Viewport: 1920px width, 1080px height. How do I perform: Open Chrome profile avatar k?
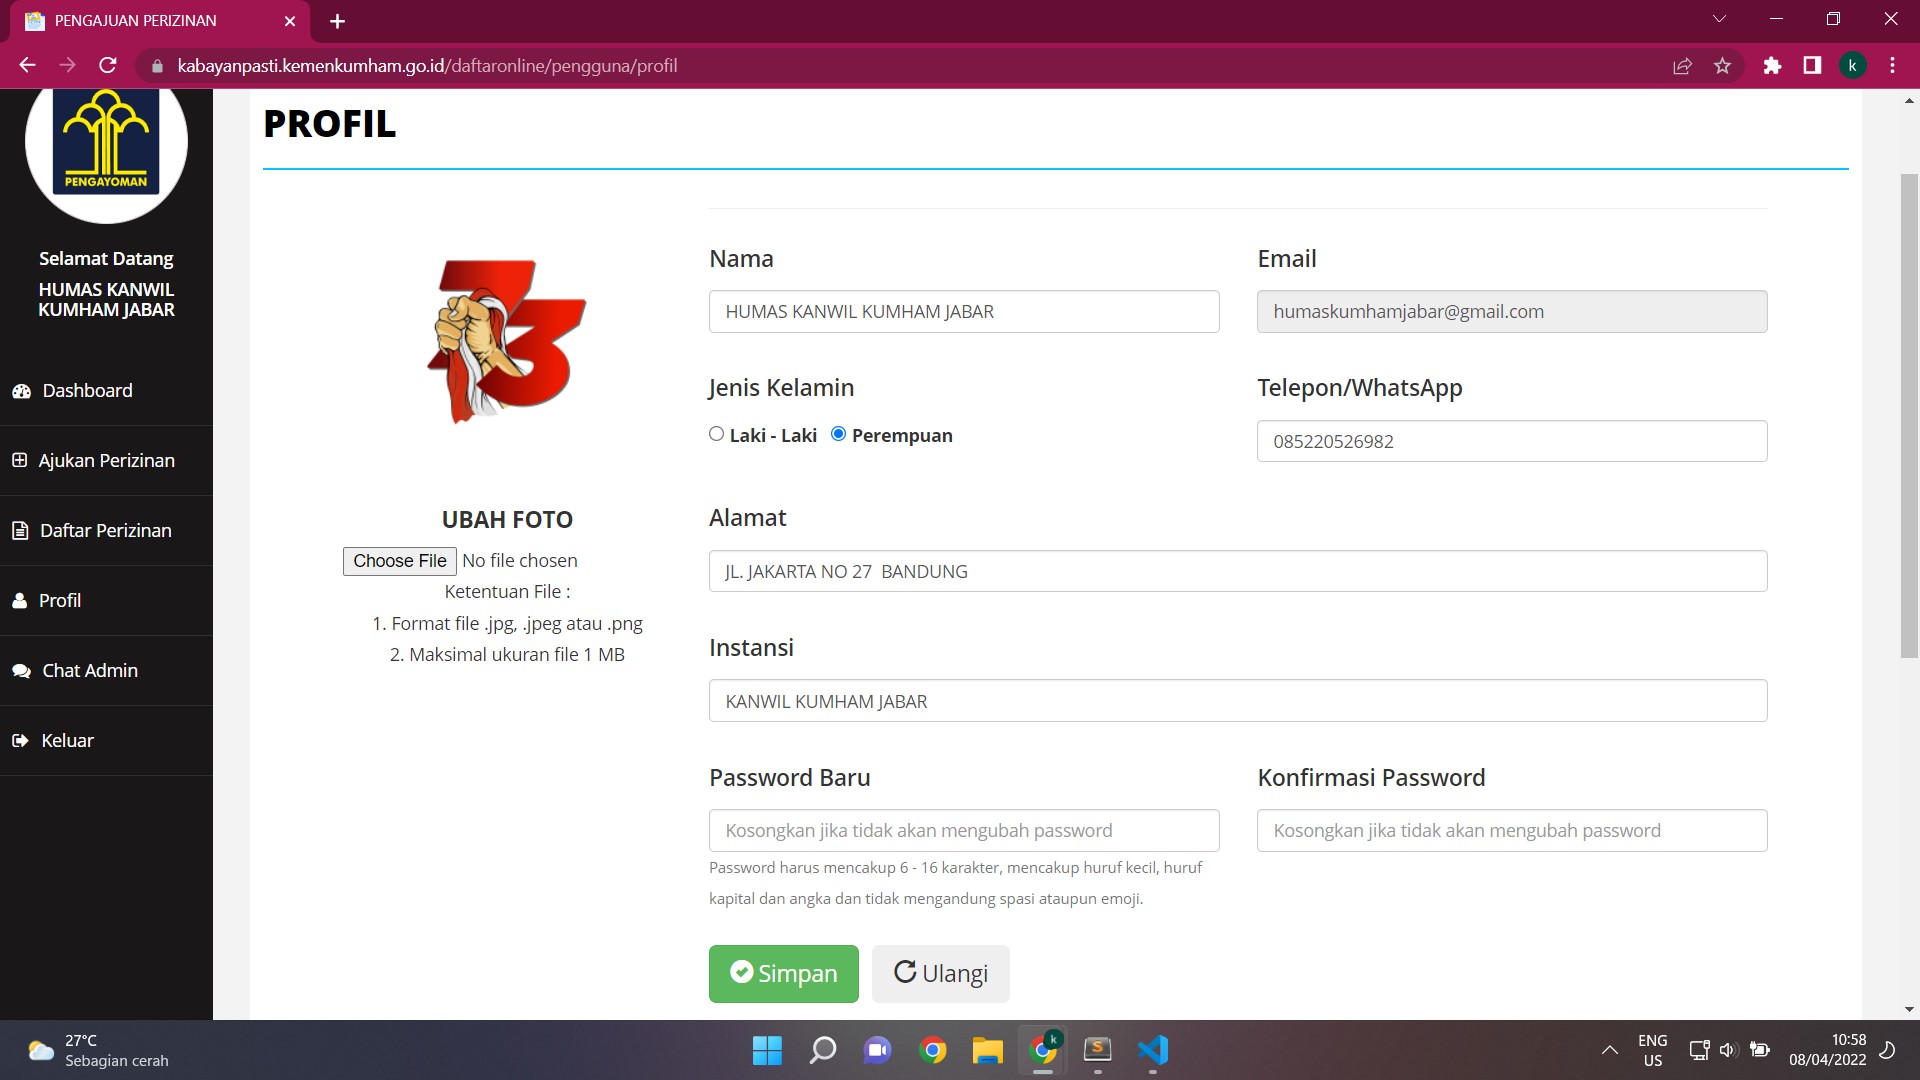coord(1852,66)
